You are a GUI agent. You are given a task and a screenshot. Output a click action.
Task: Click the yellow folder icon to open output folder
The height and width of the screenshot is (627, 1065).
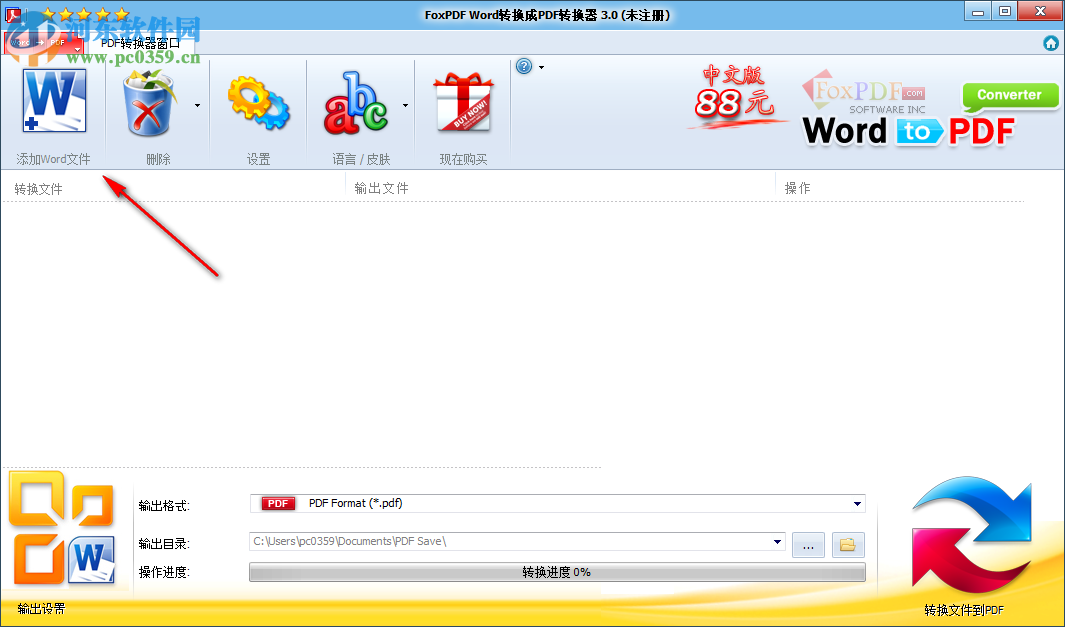tap(846, 544)
